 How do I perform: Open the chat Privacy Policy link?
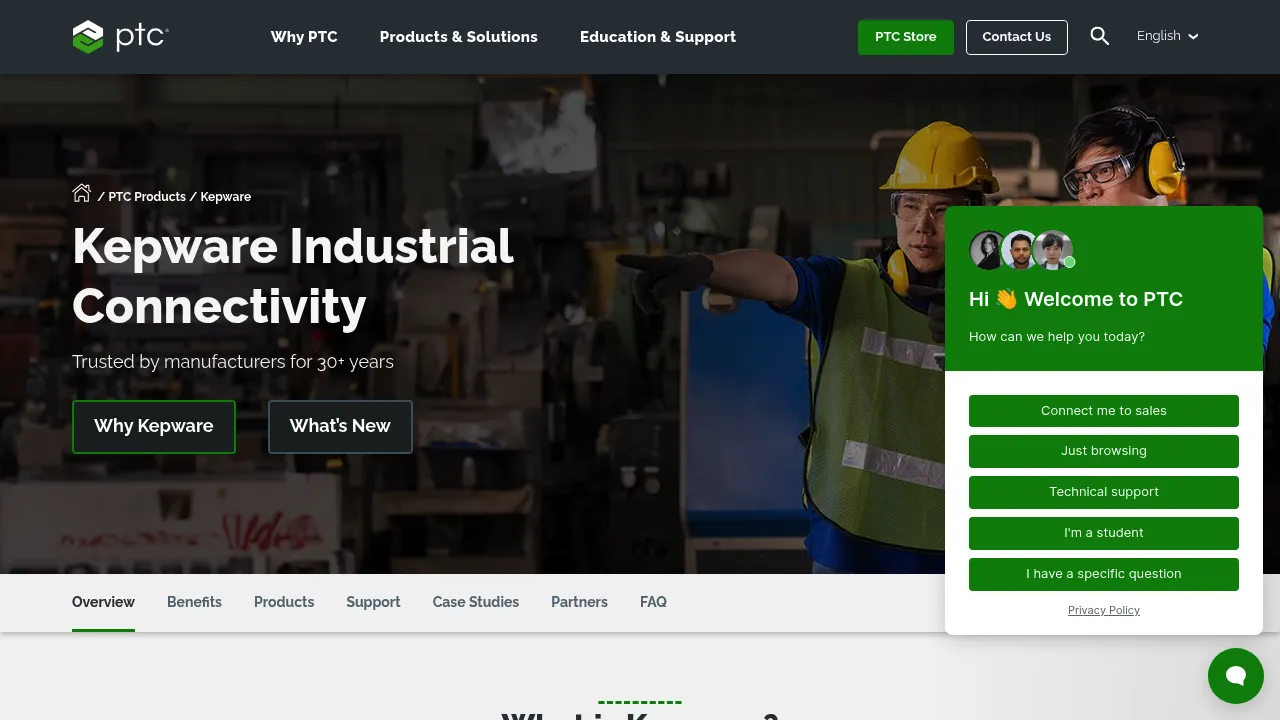[x=1104, y=610]
